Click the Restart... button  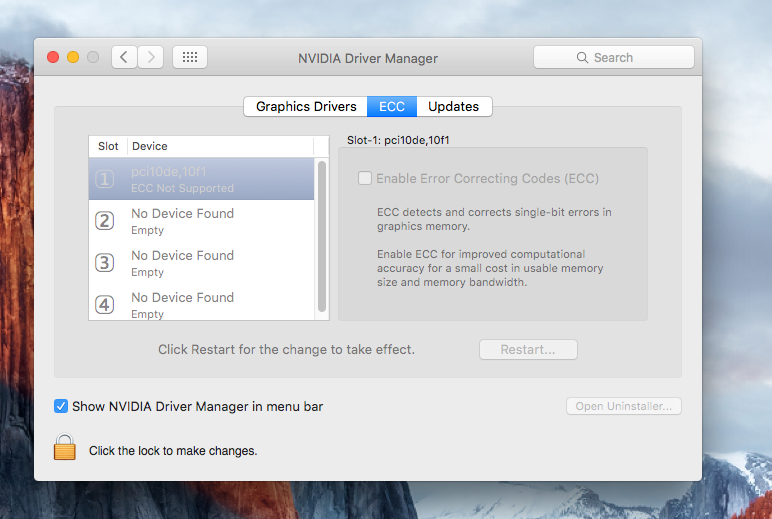pyautogui.click(x=528, y=350)
